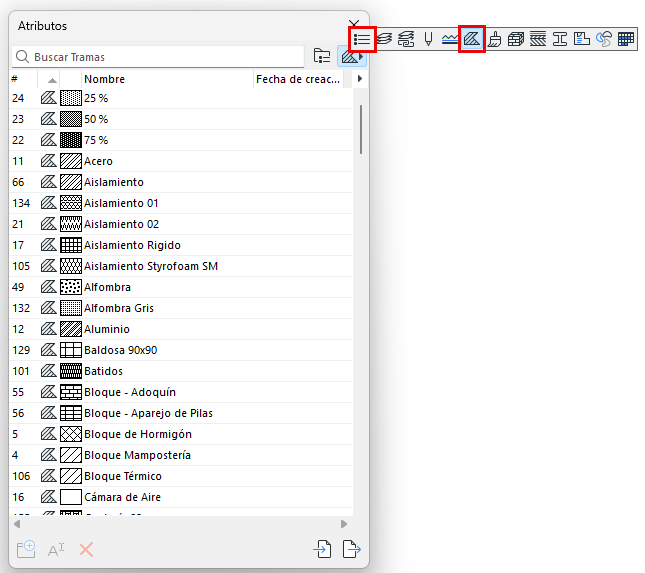Click the Baldosa 90x90 tile pattern swatch
This screenshot has height=573, width=645.
point(71,350)
